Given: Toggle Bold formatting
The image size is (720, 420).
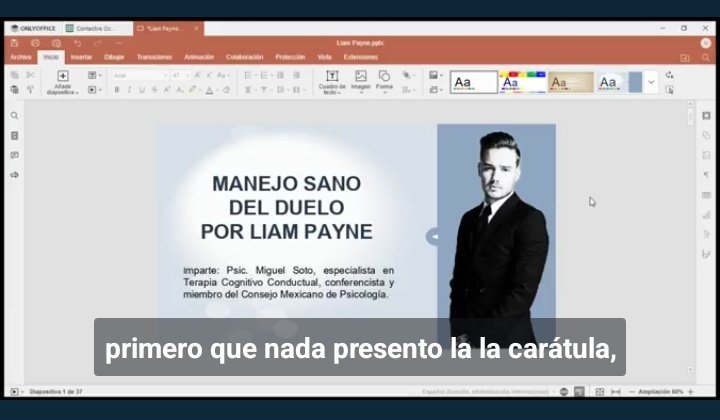Looking at the screenshot, I should pyautogui.click(x=117, y=90).
